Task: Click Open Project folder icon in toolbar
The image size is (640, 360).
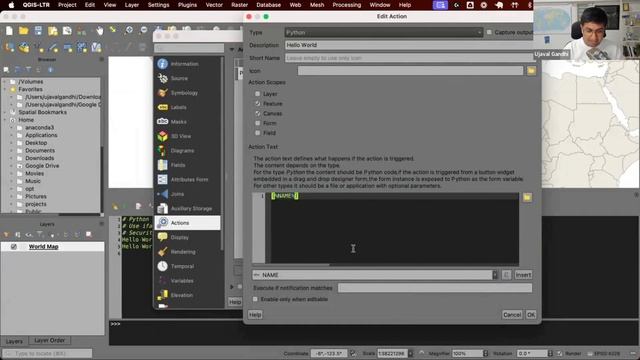Action: pos(24,31)
